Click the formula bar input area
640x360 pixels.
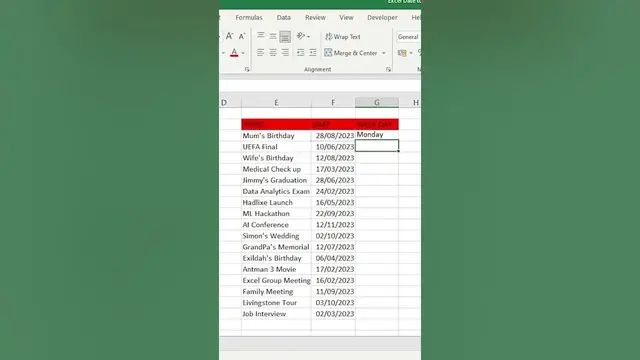(x=320, y=86)
